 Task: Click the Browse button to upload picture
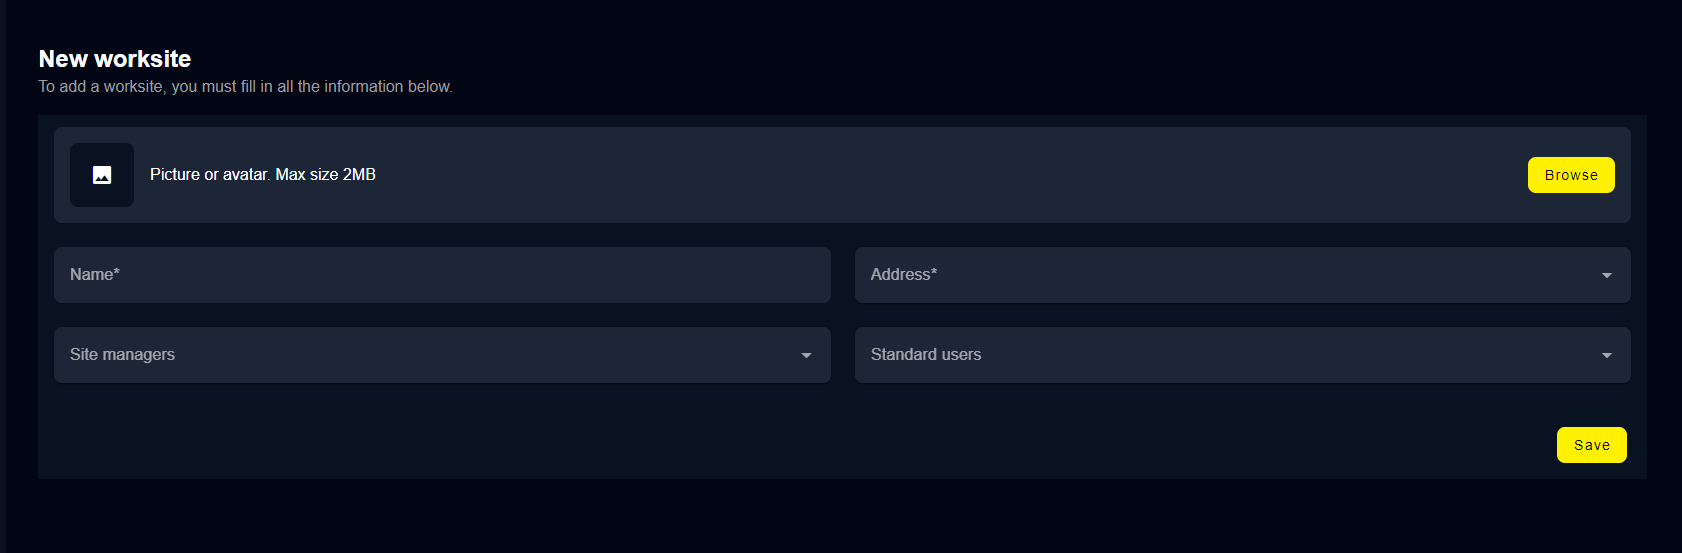[x=1570, y=175]
